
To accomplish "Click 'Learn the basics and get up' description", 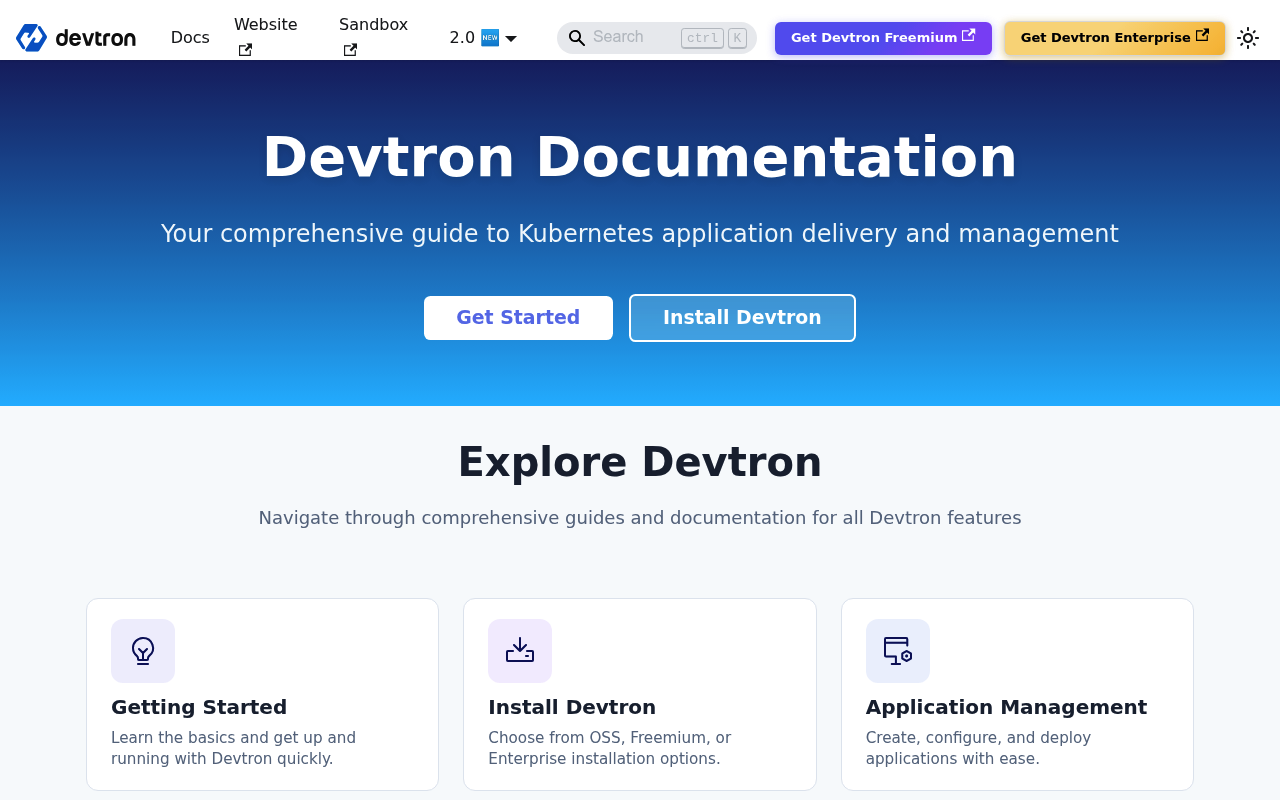I will coord(233,748).
